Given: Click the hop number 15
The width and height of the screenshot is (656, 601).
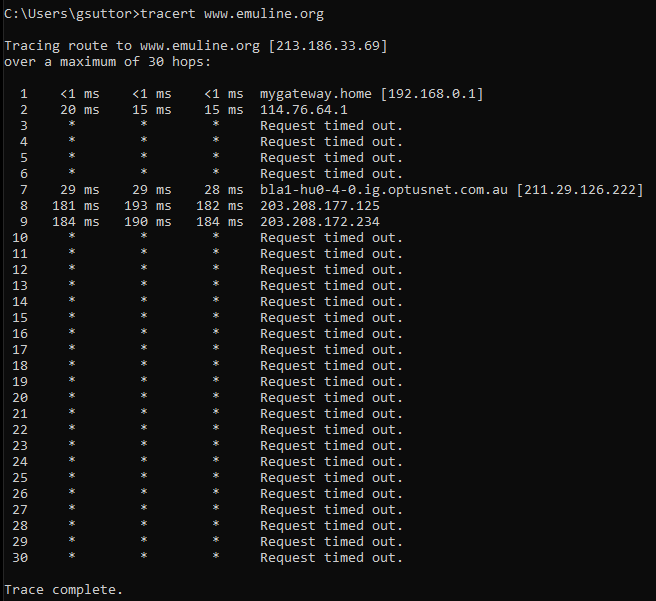Looking at the screenshot, I should 20,318.
